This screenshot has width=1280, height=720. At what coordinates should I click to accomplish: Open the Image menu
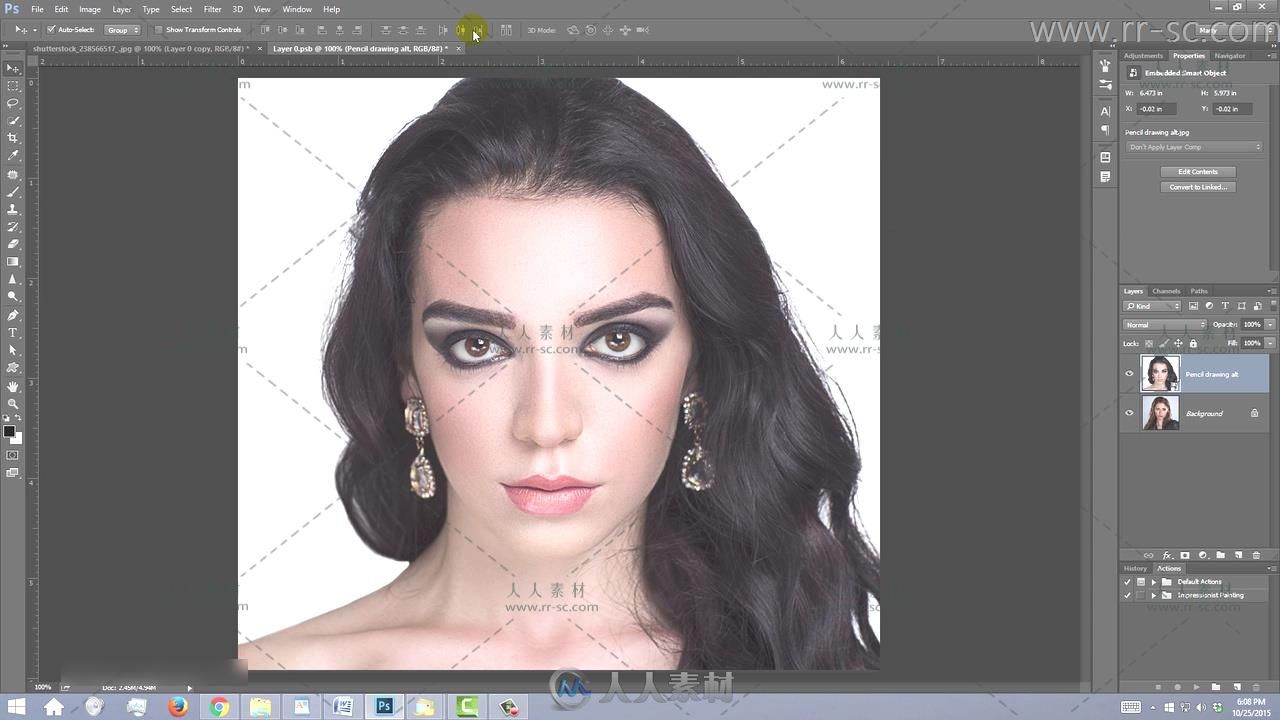pos(90,9)
